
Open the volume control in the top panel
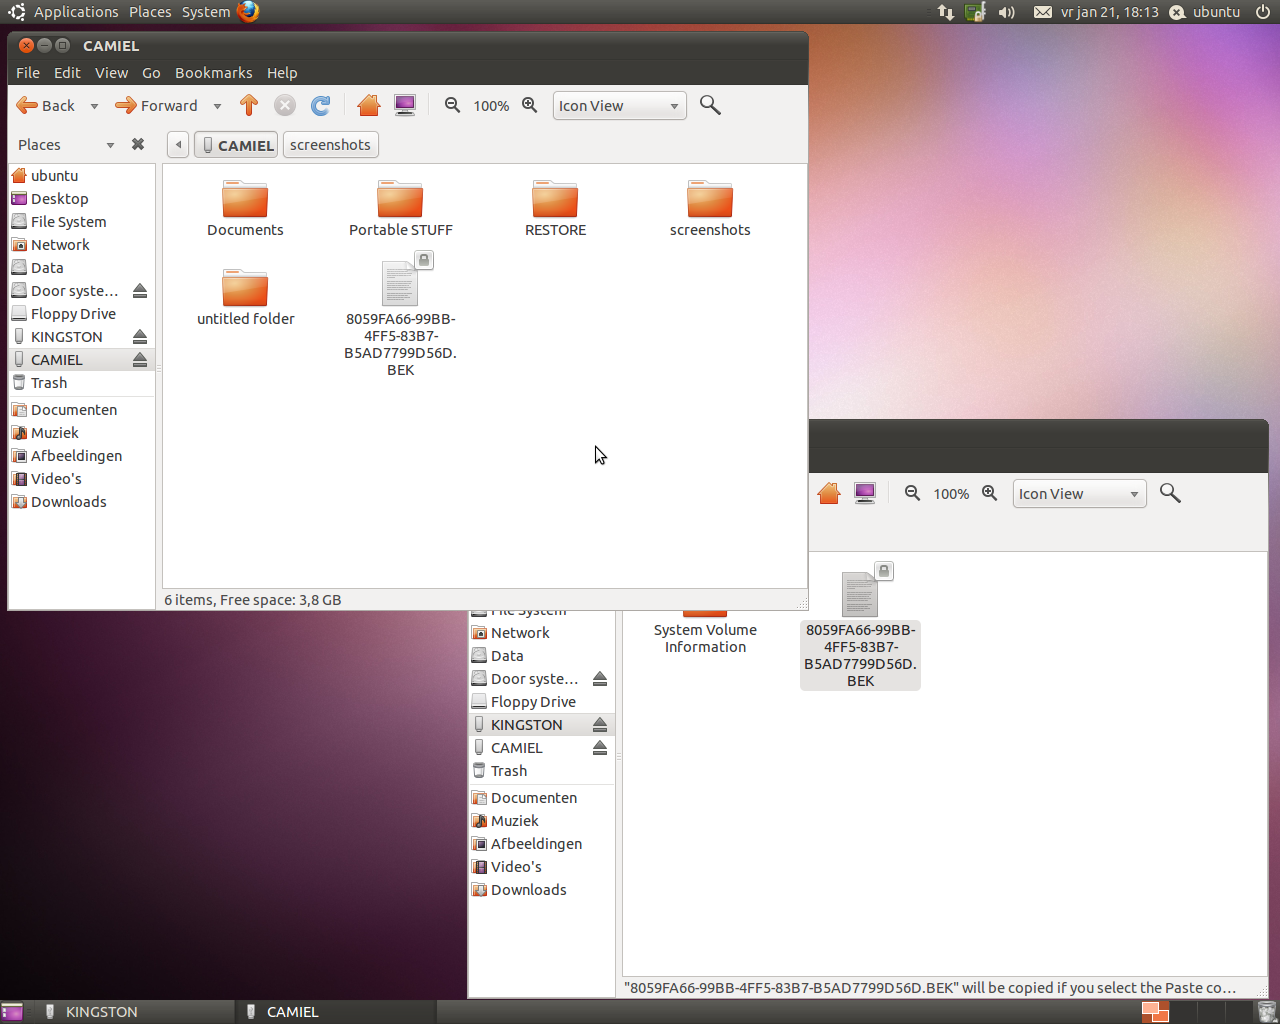coord(1007,12)
